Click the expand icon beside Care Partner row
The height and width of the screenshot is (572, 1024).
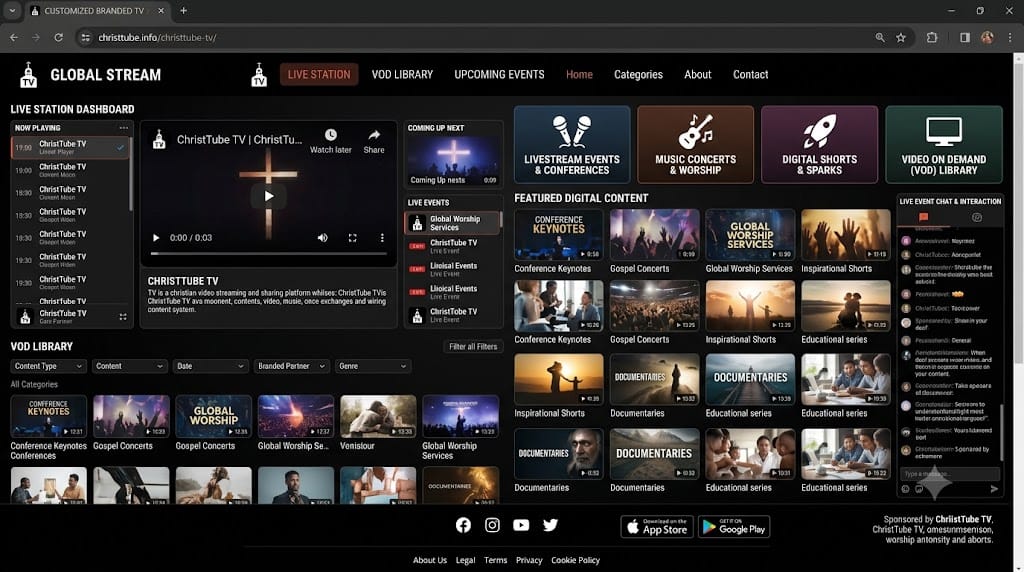coord(123,317)
